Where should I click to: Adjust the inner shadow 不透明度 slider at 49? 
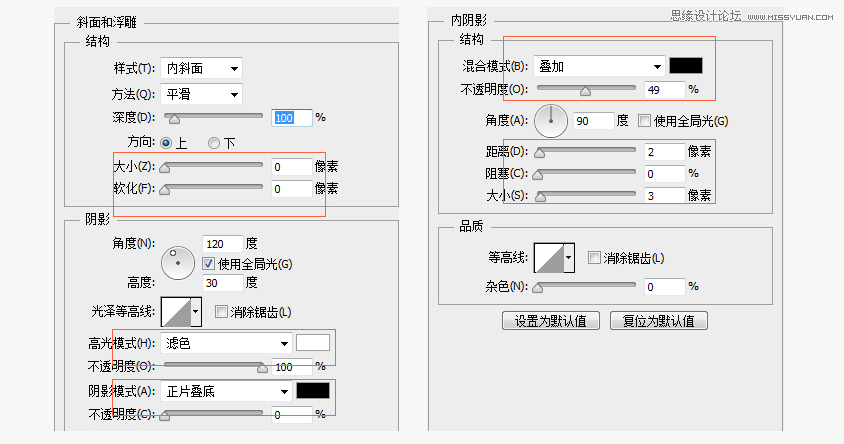586,89
